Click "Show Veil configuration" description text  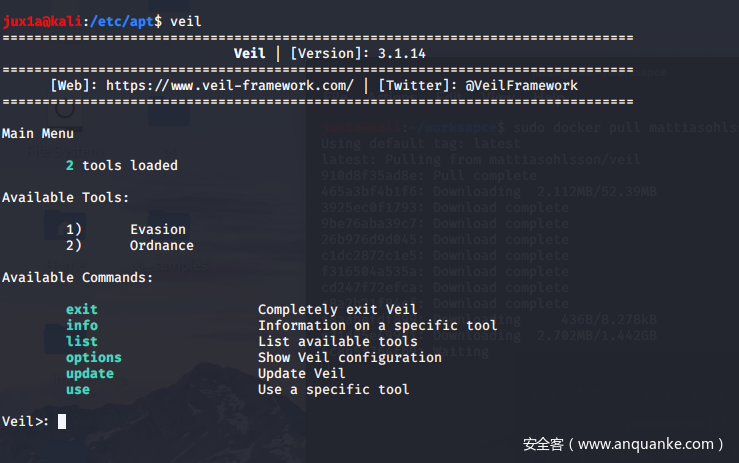[350, 357]
